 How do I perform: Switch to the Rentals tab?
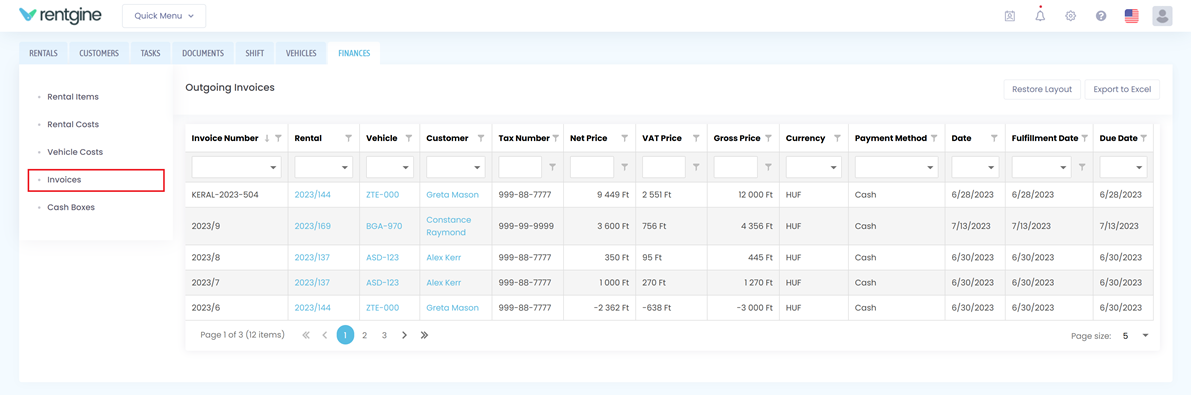[x=43, y=53]
